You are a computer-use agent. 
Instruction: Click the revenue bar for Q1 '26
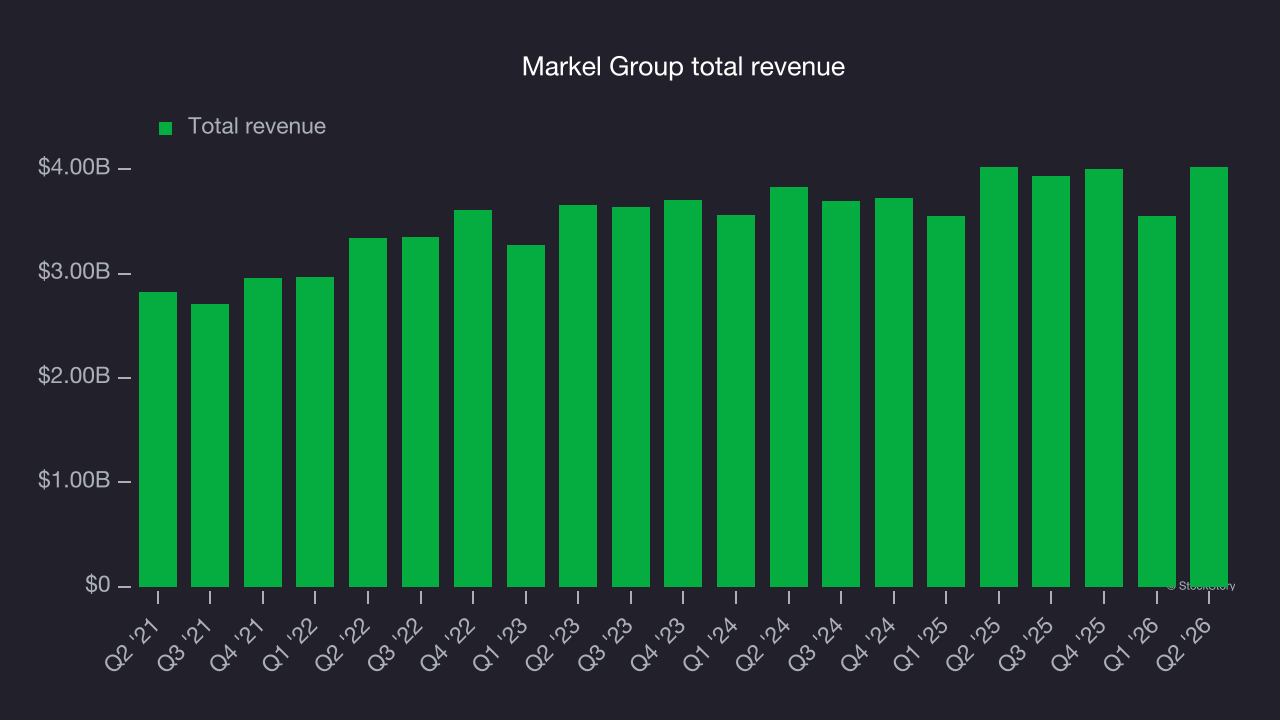(1157, 401)
